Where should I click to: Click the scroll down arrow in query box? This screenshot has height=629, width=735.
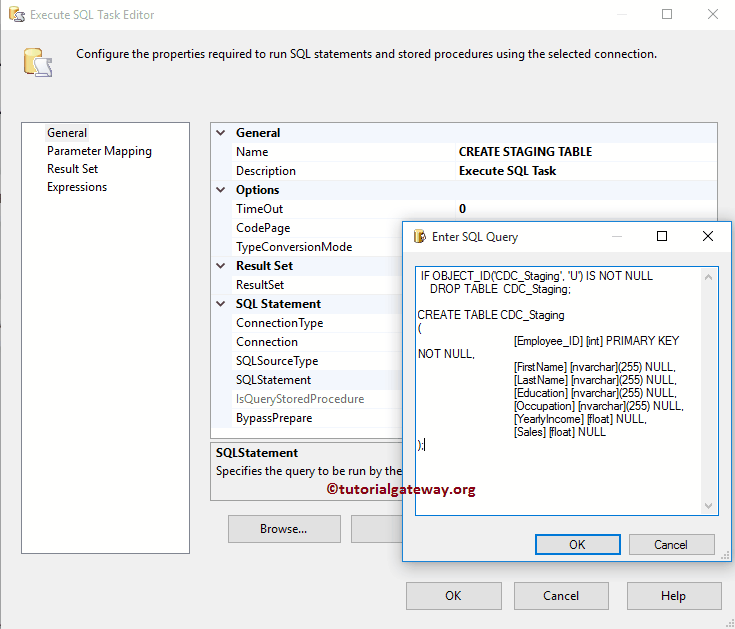pos(708,506)
